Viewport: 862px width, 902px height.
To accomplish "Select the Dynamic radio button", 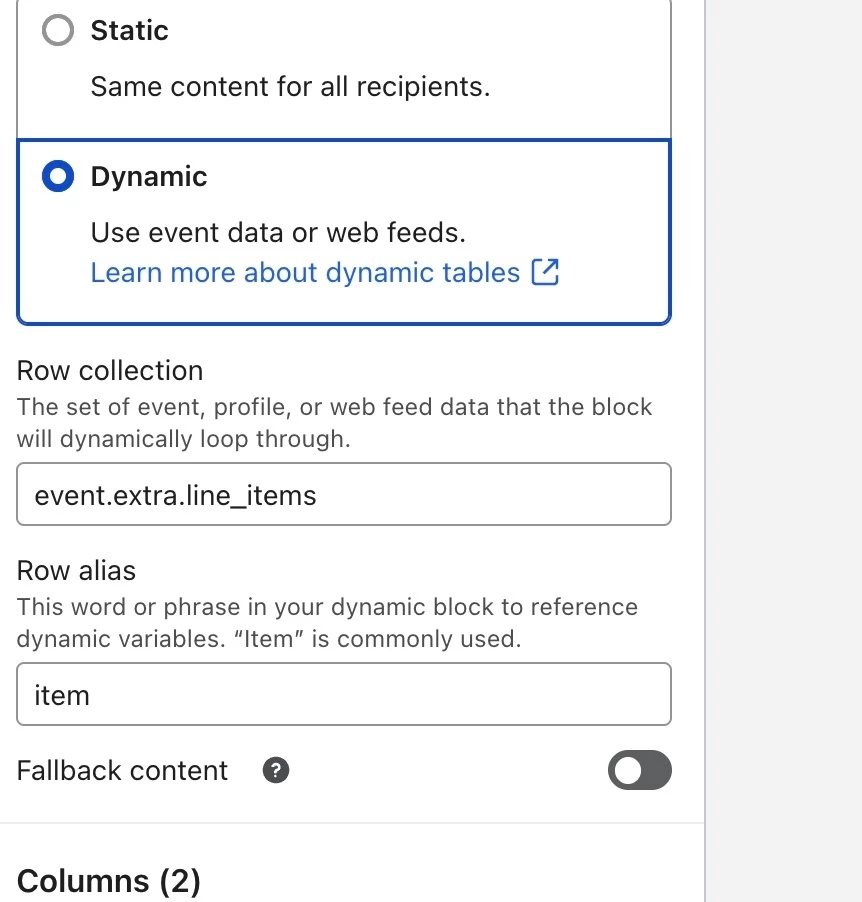I will coord(58,177).
